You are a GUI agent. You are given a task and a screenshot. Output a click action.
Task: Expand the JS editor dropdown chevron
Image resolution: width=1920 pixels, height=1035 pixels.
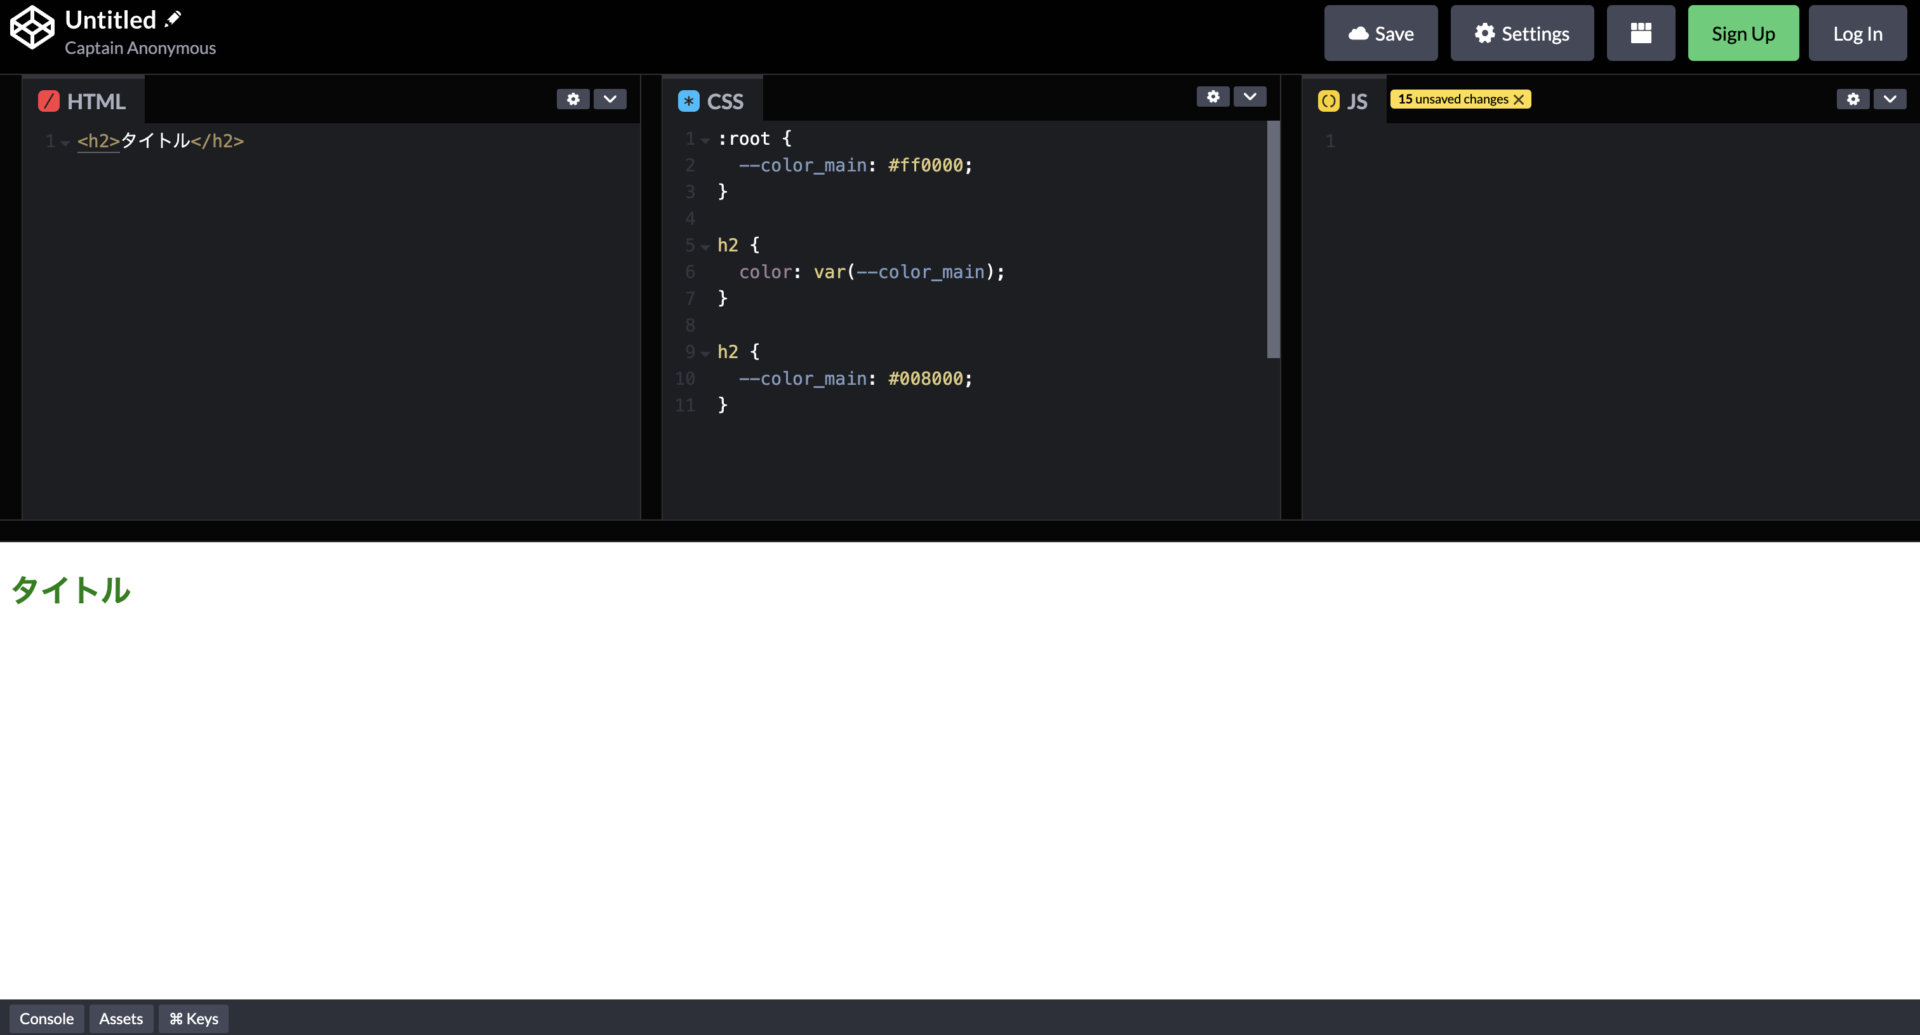coord(1890,99)
